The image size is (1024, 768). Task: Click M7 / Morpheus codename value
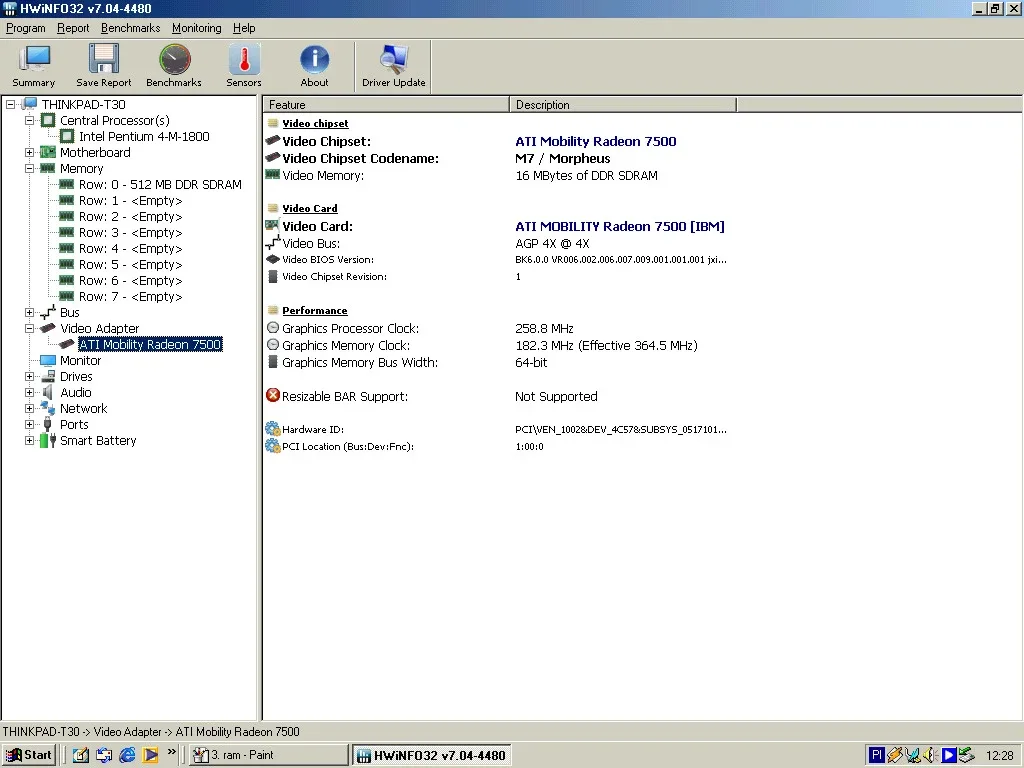(x=562, y=158)
